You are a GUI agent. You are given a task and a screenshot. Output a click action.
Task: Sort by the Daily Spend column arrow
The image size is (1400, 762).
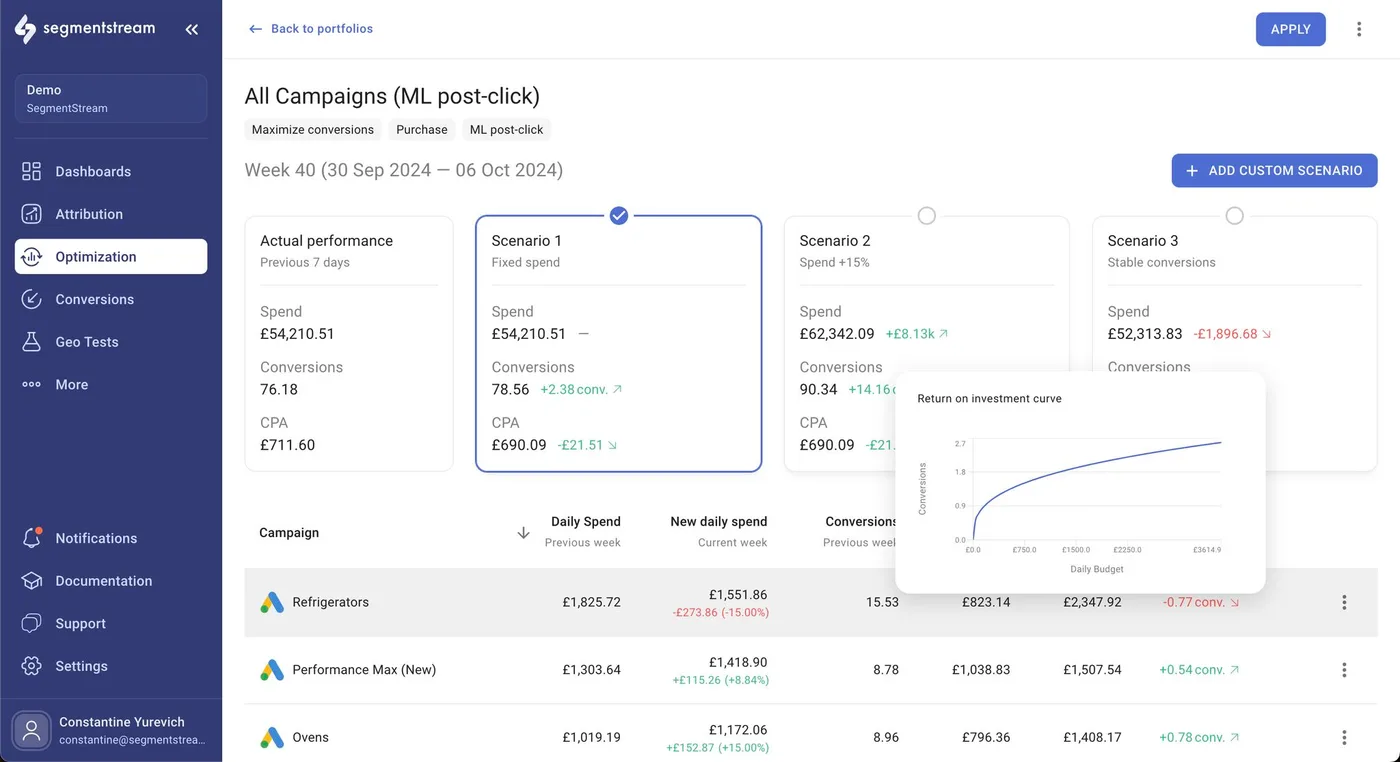[x=523, y=533]
